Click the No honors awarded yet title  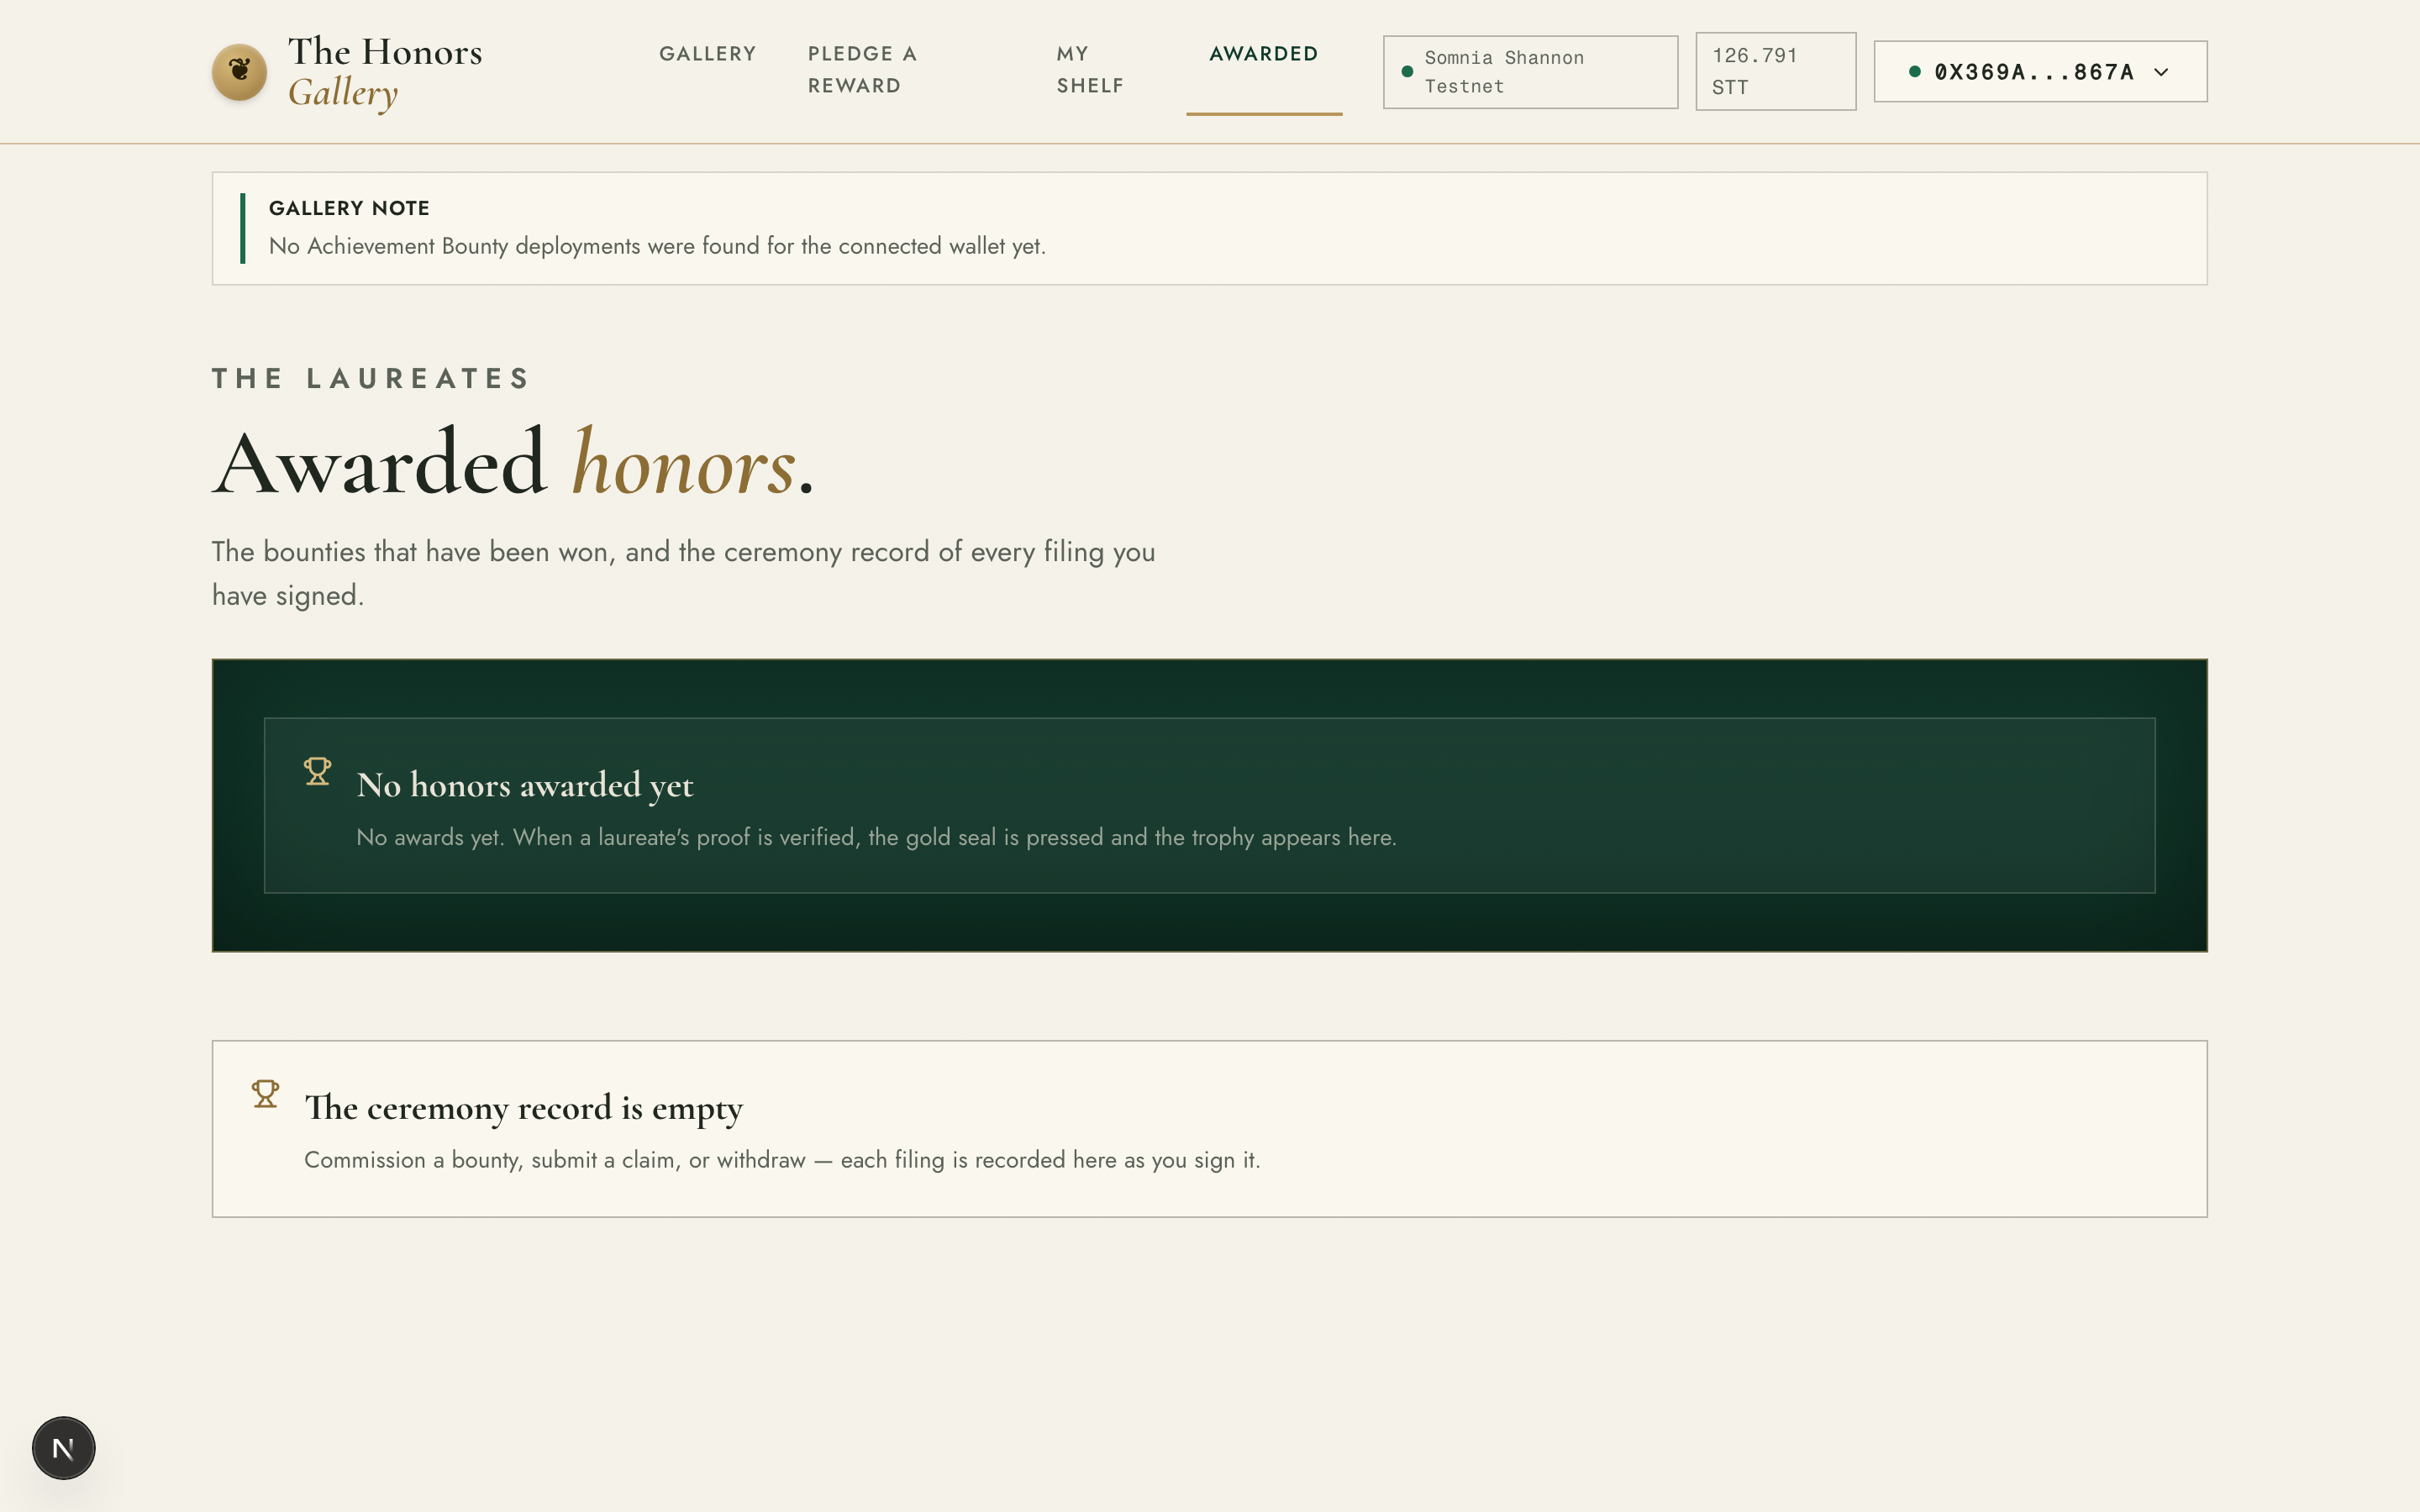[x=525, y=785]
